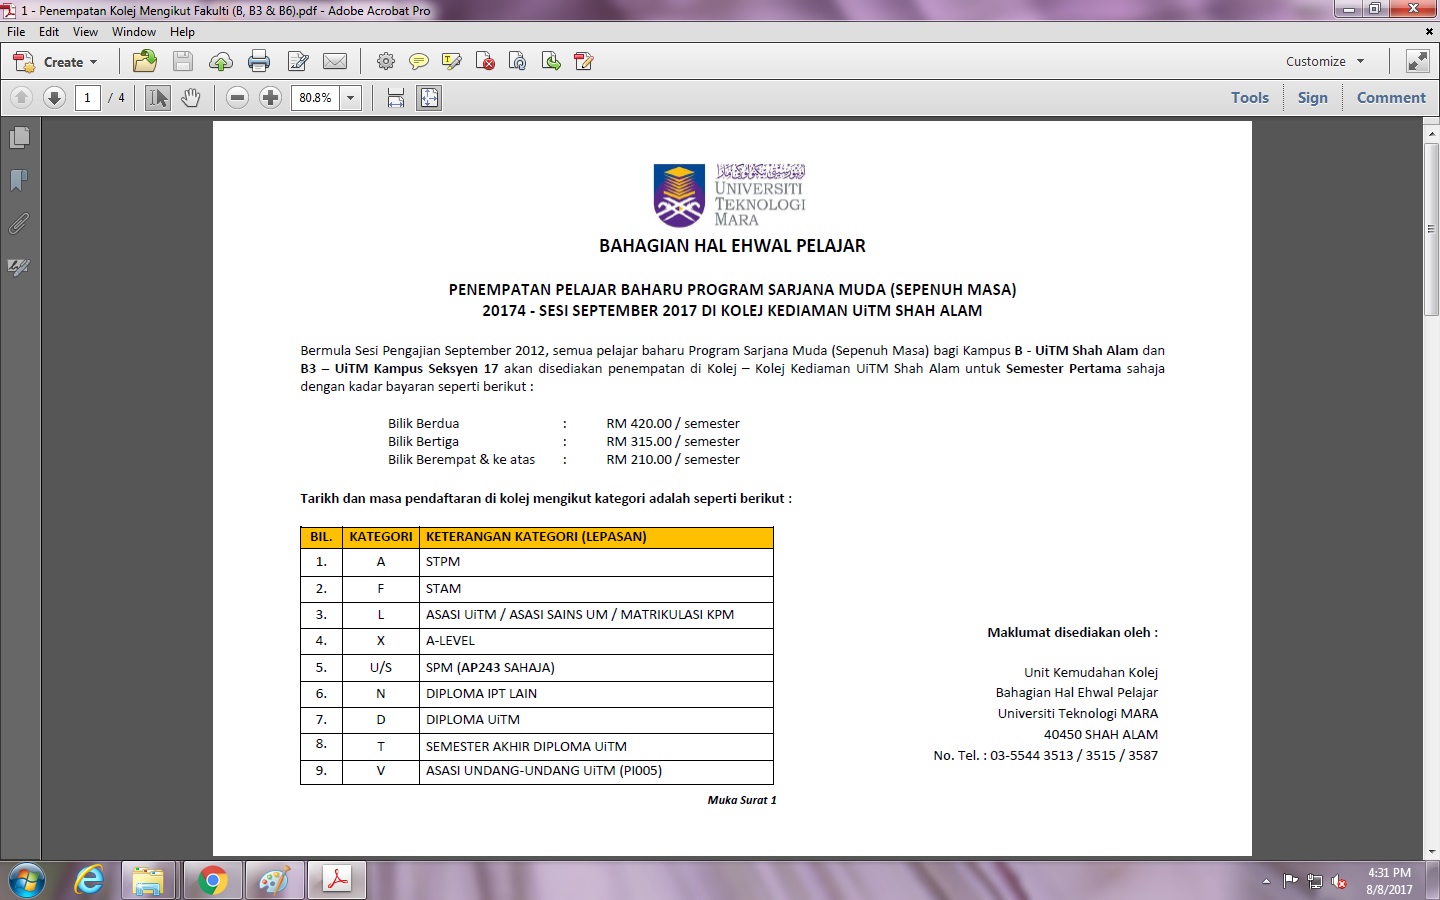1440x900 pixels.
Task: Open the Help menu
Action: (x=182, y=32)
